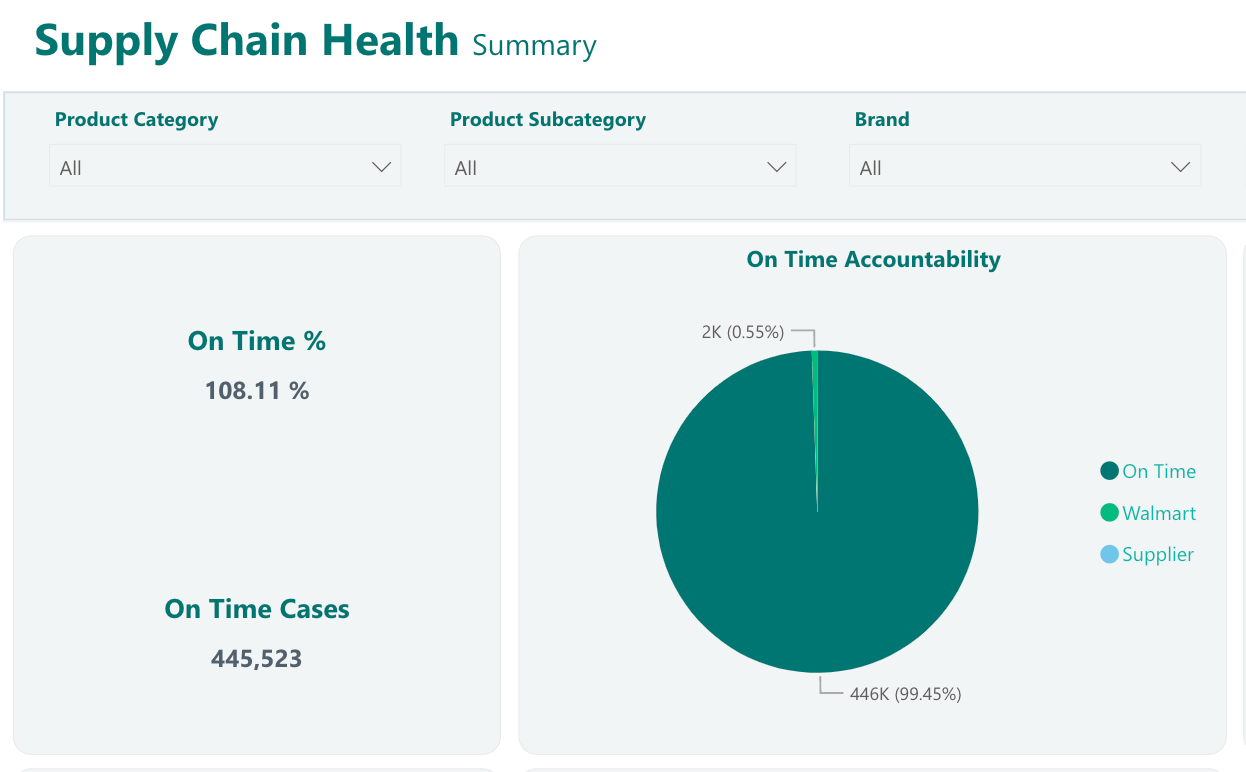Click the Walmart legend label
This screenshot has width=1246, height=772.
coord(1159,513)
